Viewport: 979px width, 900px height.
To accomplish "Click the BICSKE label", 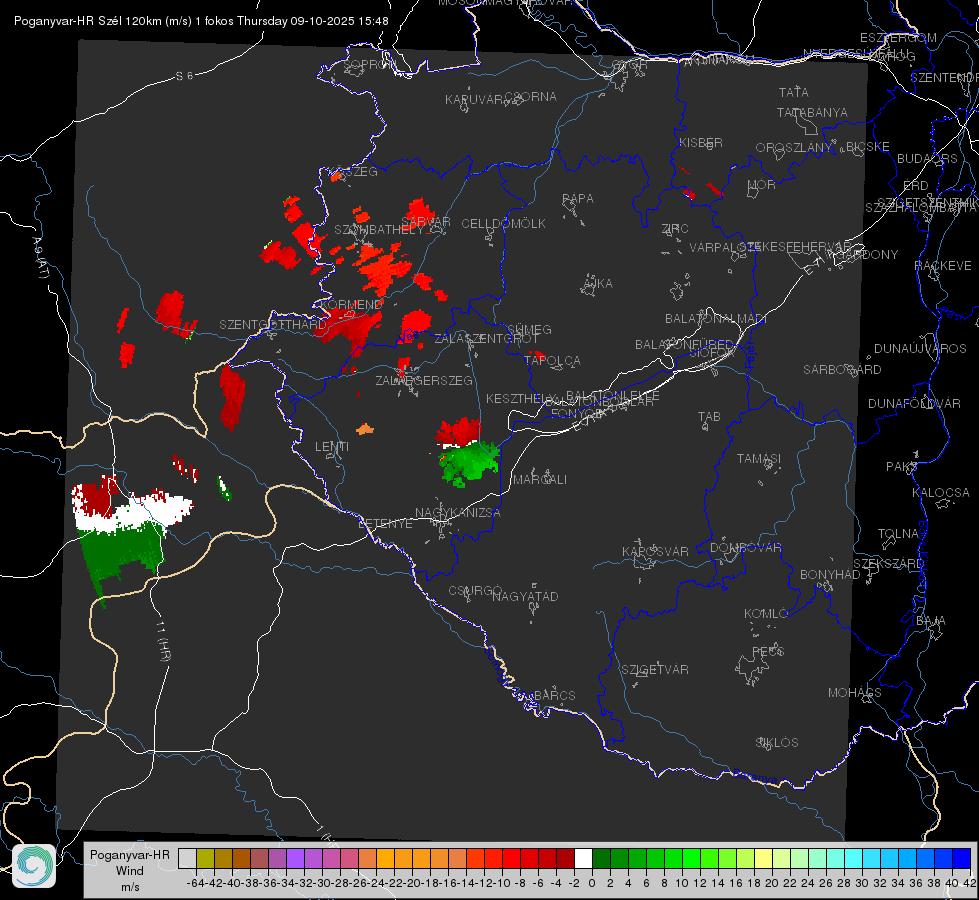I will tap(868, 147).
